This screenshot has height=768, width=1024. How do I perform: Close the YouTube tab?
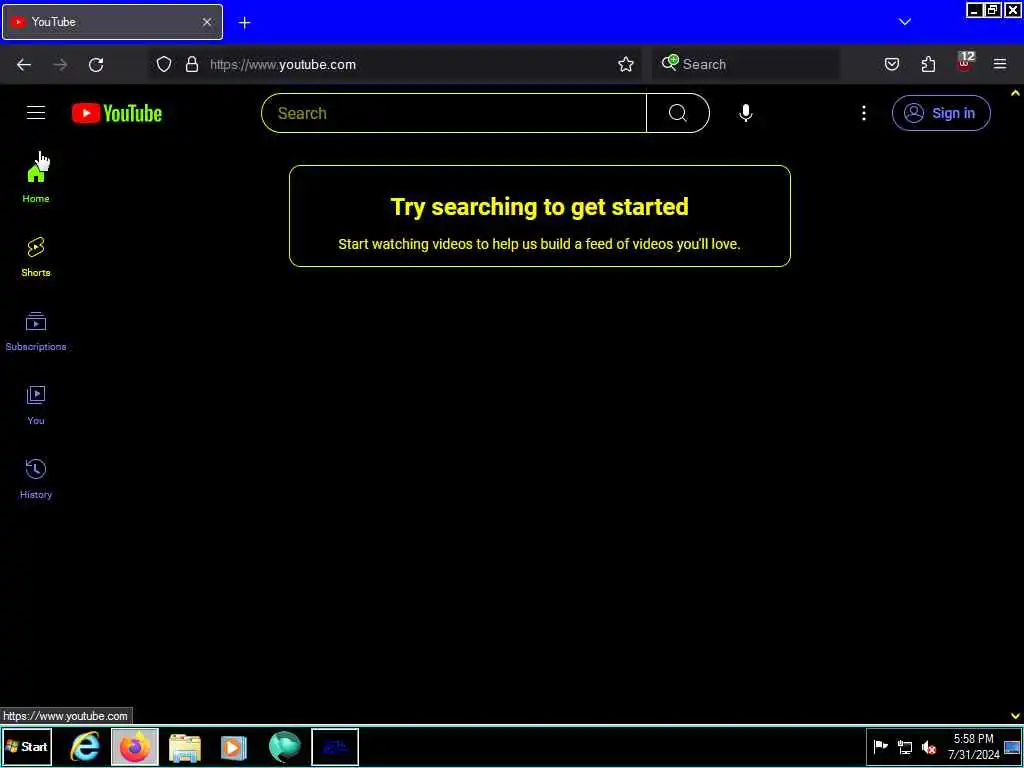pyautogui.click(x=206, y=22)
